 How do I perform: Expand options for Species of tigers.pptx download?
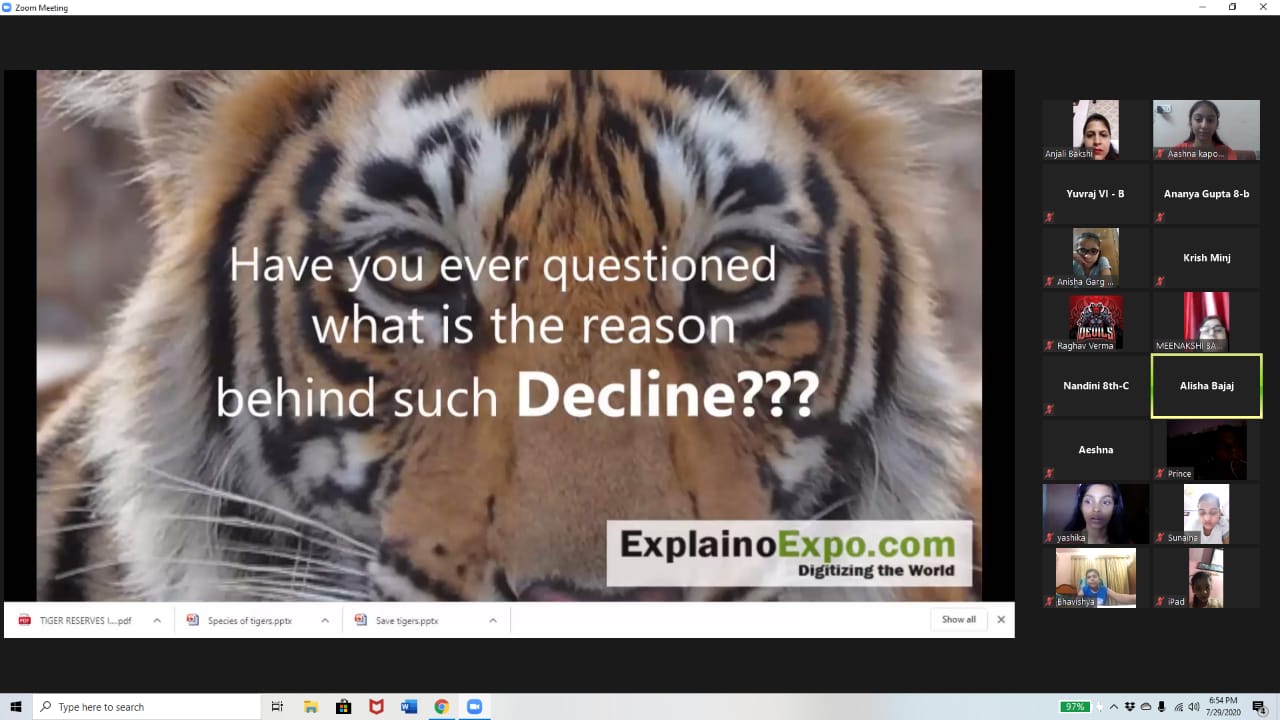coord(325,620)
